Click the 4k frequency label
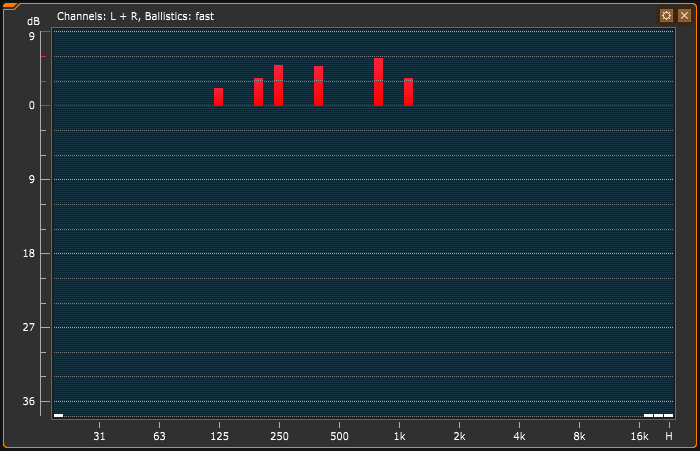The height and width of the screenshot is (451, 700). click(x=519, y=436)
